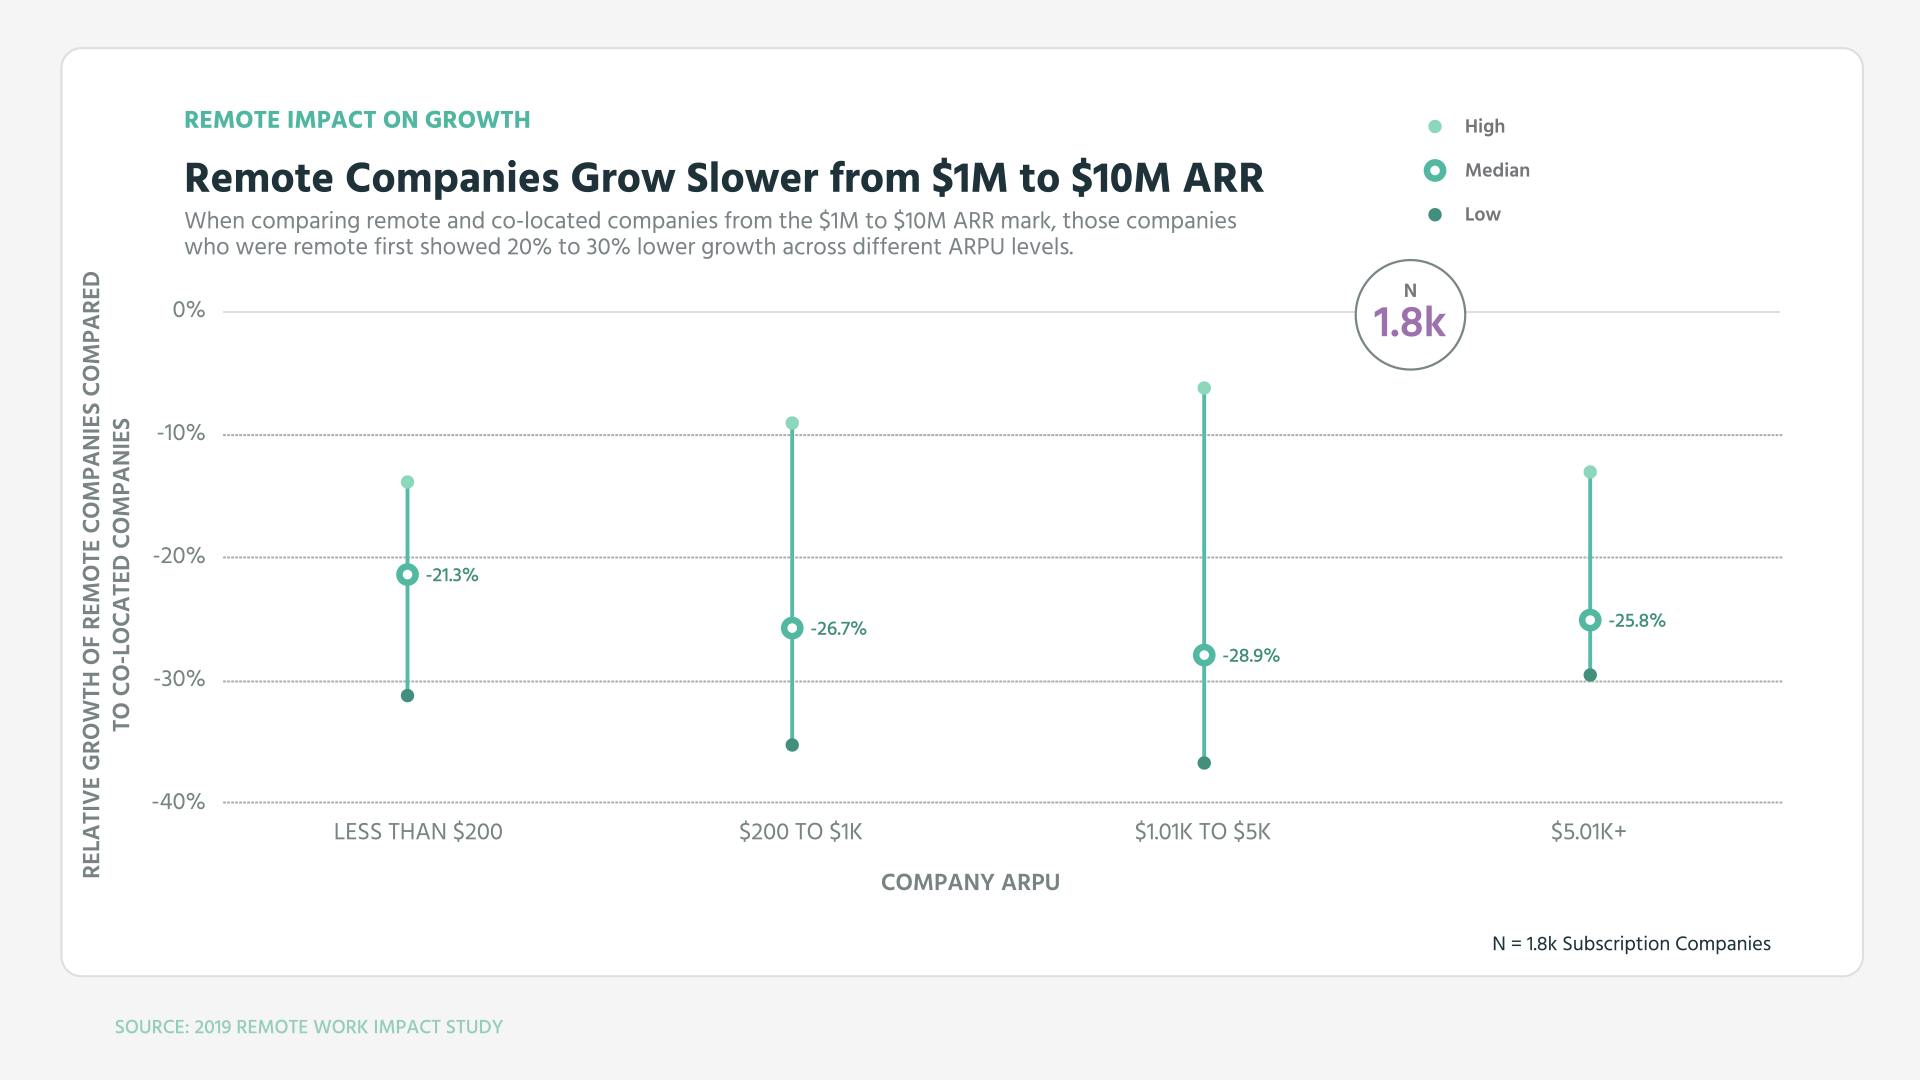This screenshot has width=1920, height=1080.
Task: Click the median marker showing -25.8%
Action: 1590,620
